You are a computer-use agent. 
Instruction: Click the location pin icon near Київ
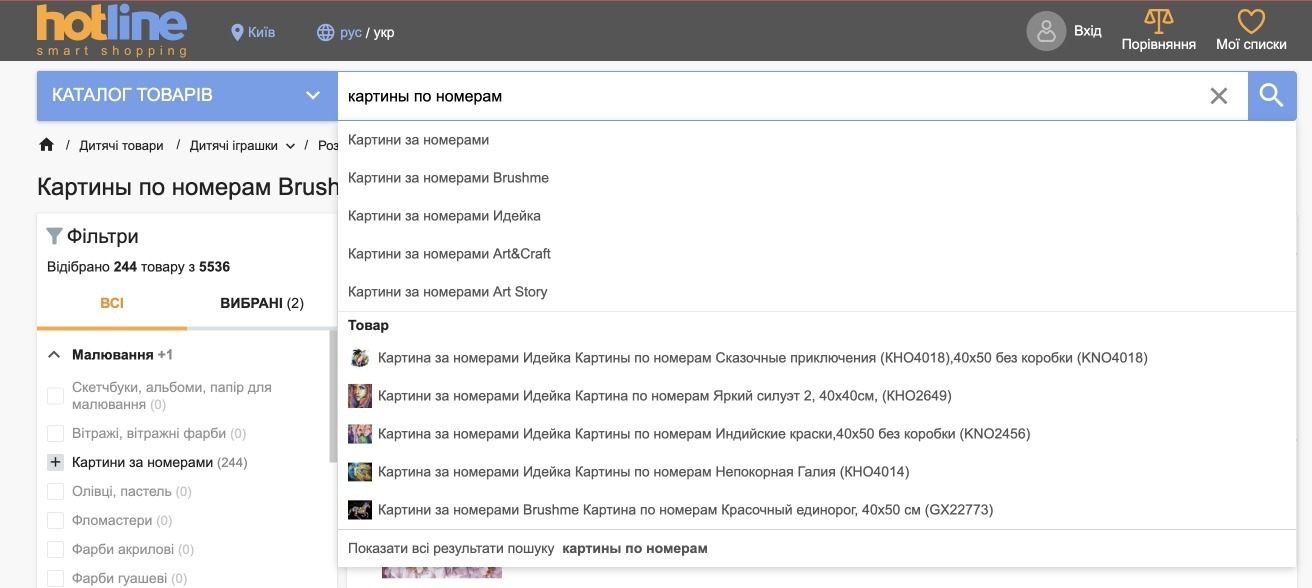pos(237,32)
